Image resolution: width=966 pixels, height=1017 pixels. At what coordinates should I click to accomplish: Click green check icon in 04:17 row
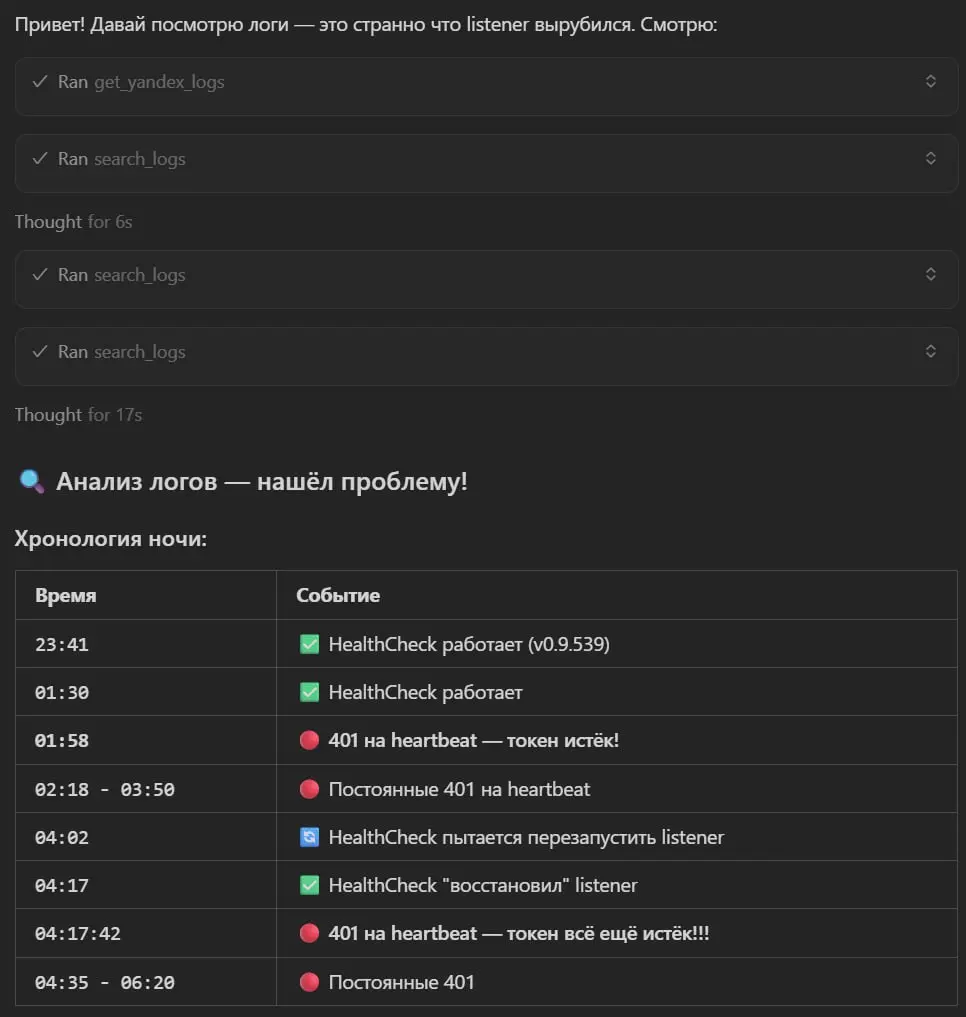(x=309, y=885)
